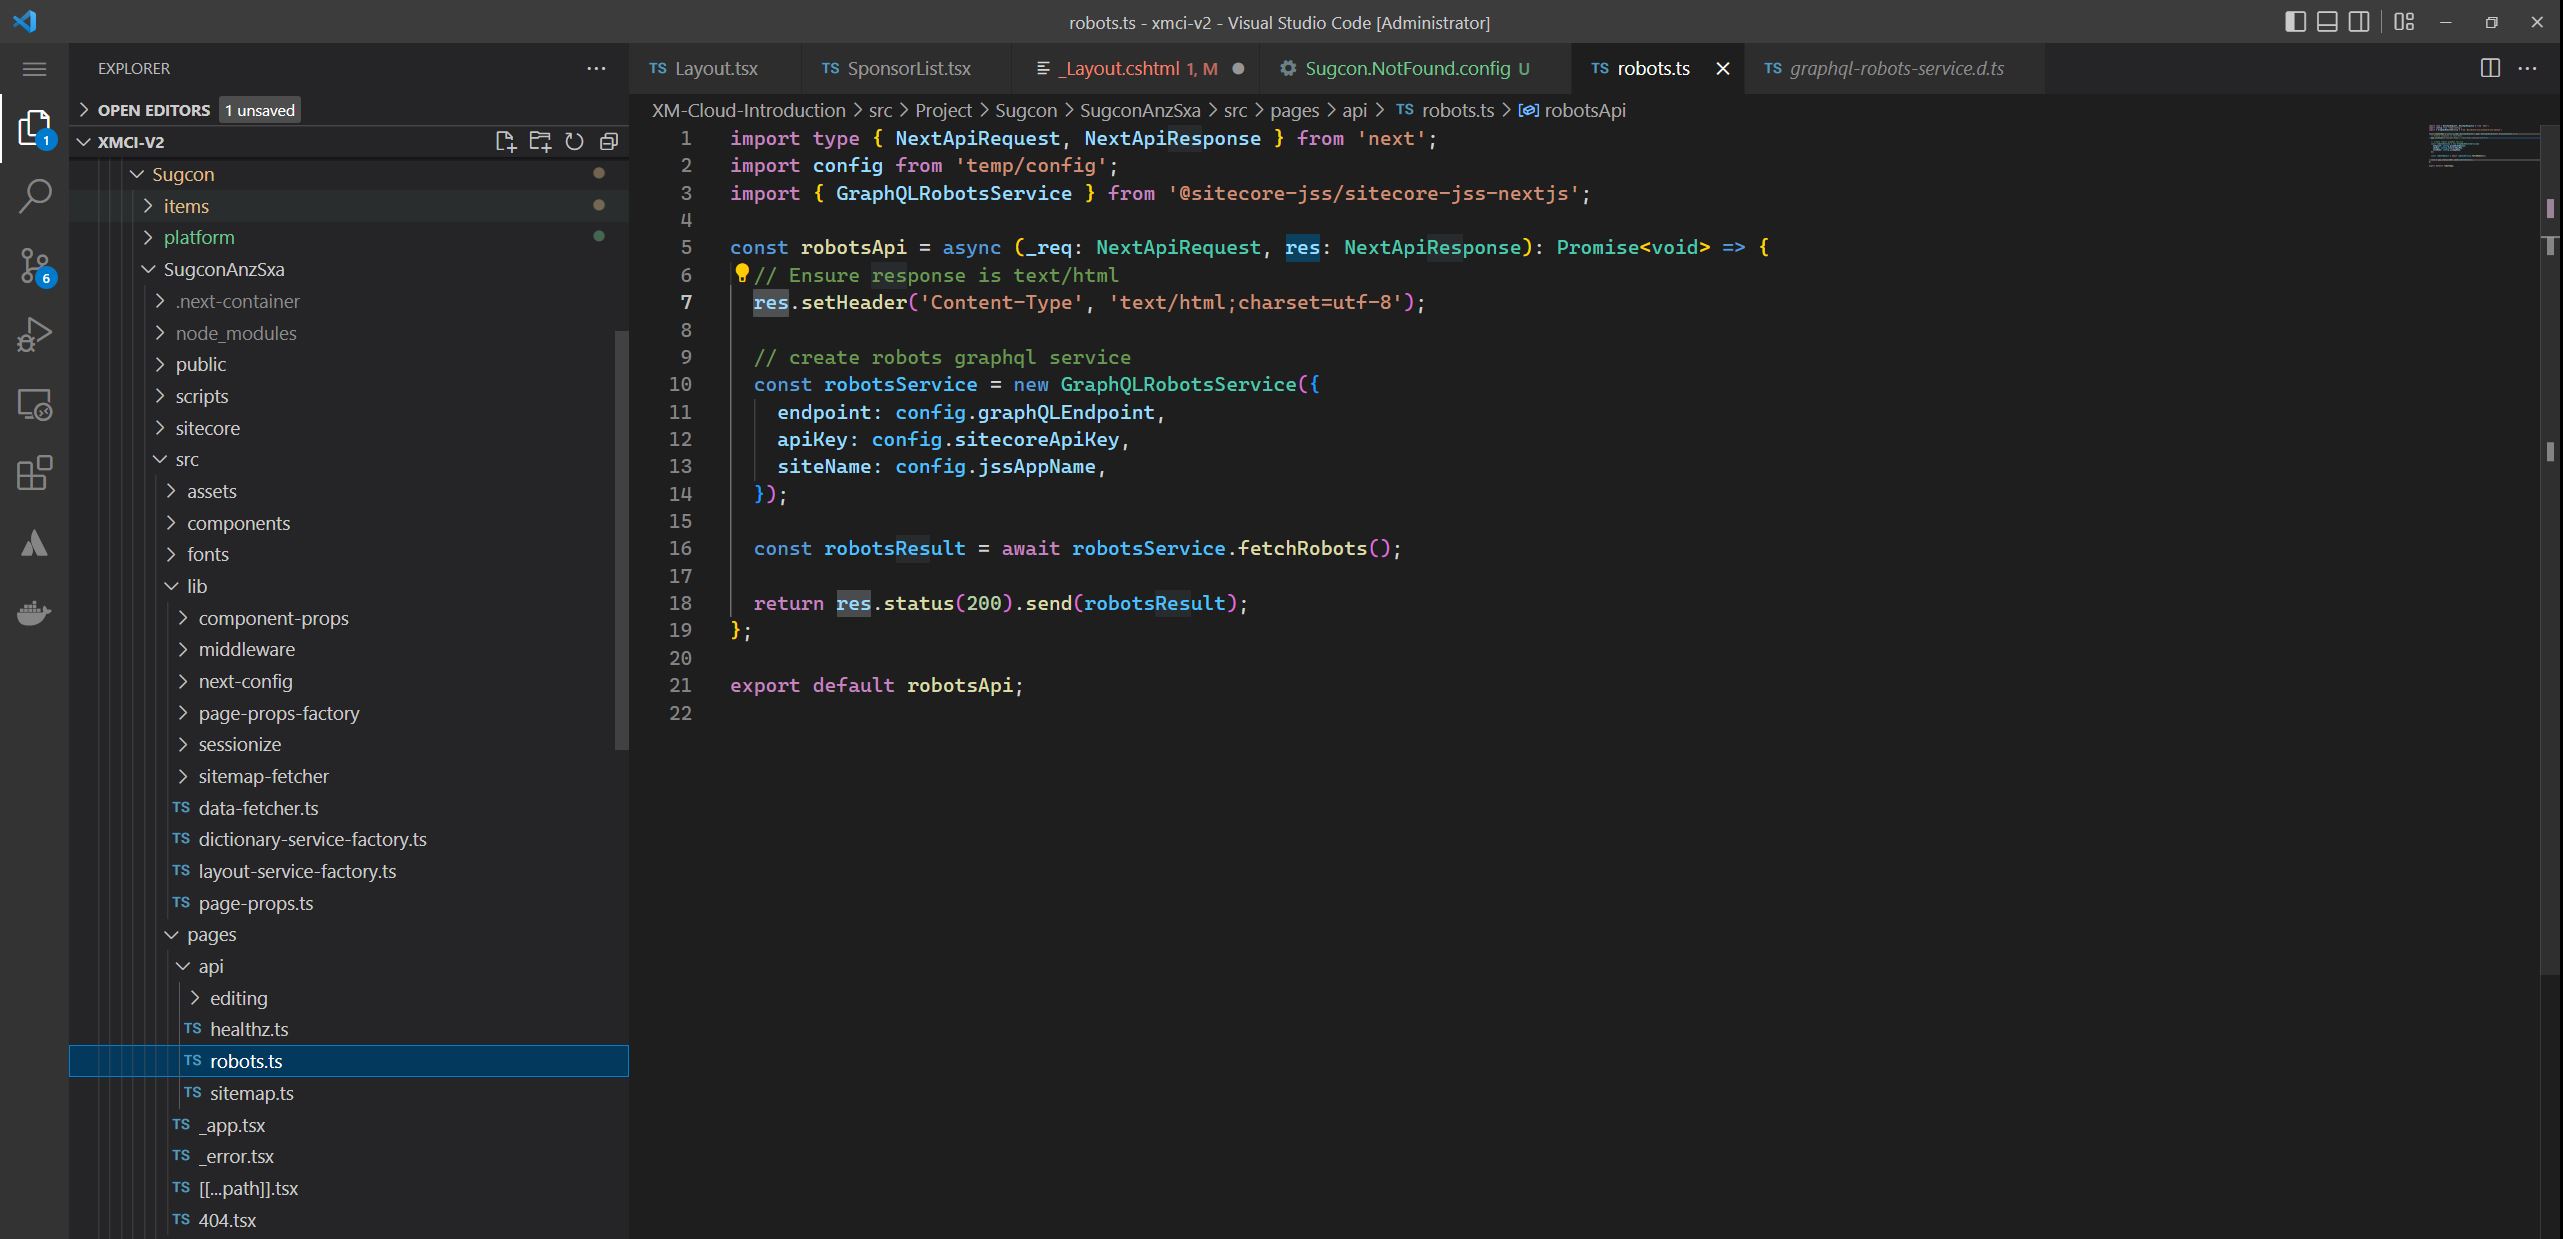Open Explorer views and more actions menu

tap(596, 69)
